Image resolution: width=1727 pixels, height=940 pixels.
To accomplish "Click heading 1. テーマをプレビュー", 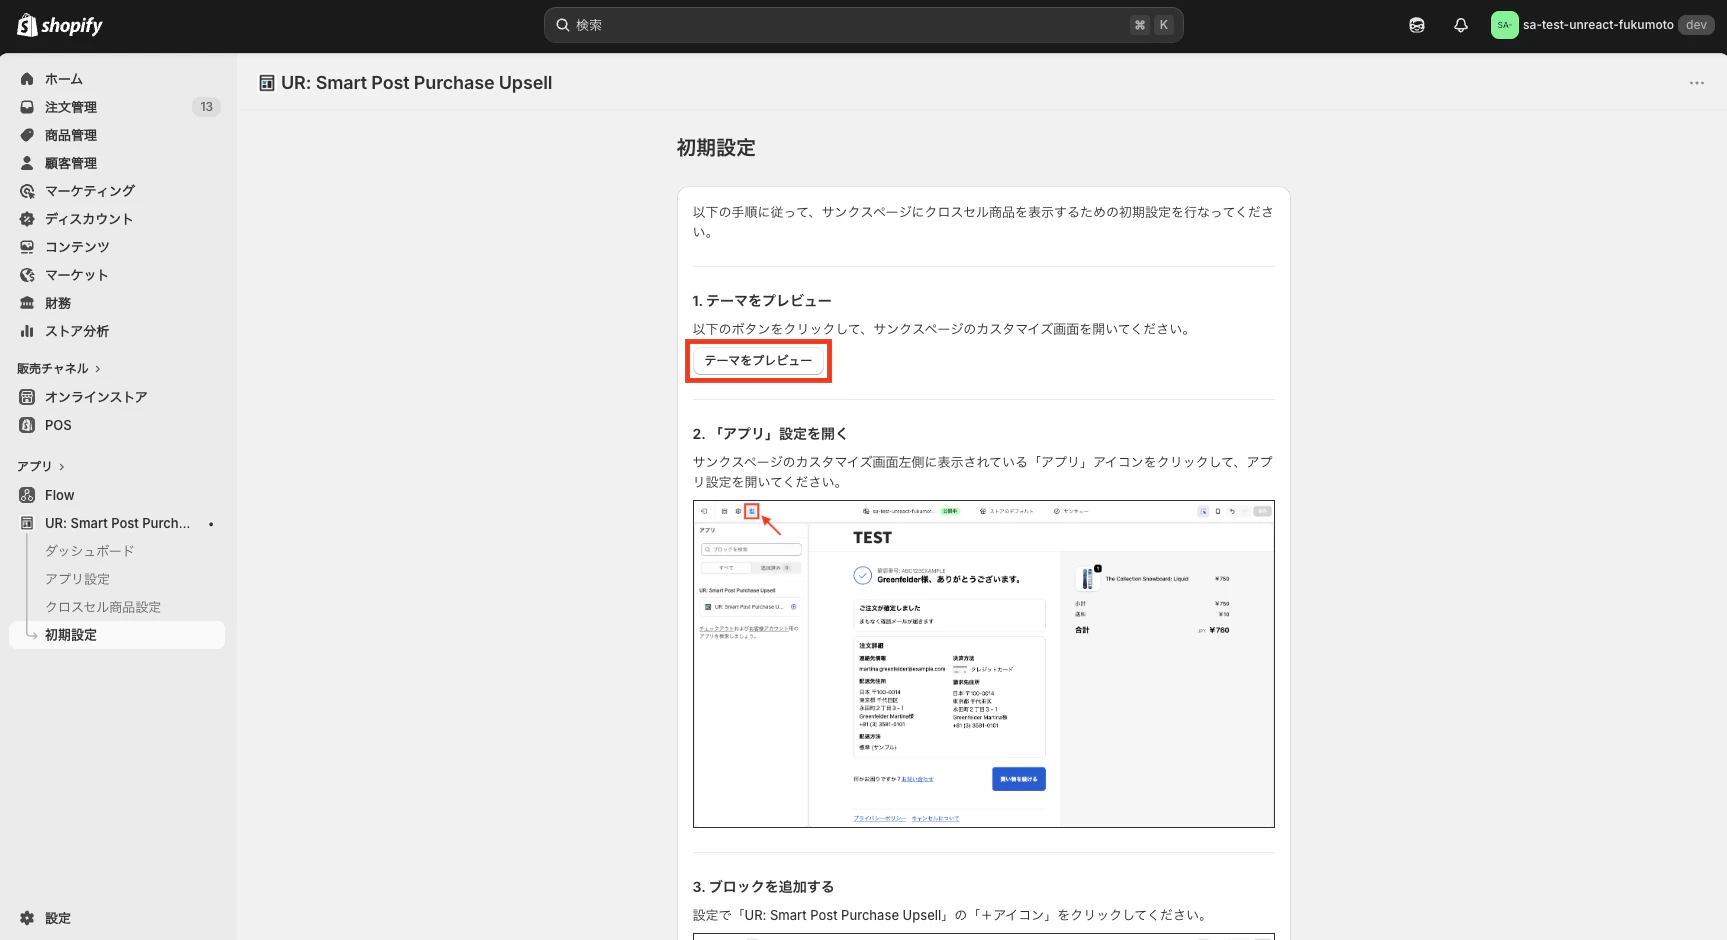I will (762, 301).
